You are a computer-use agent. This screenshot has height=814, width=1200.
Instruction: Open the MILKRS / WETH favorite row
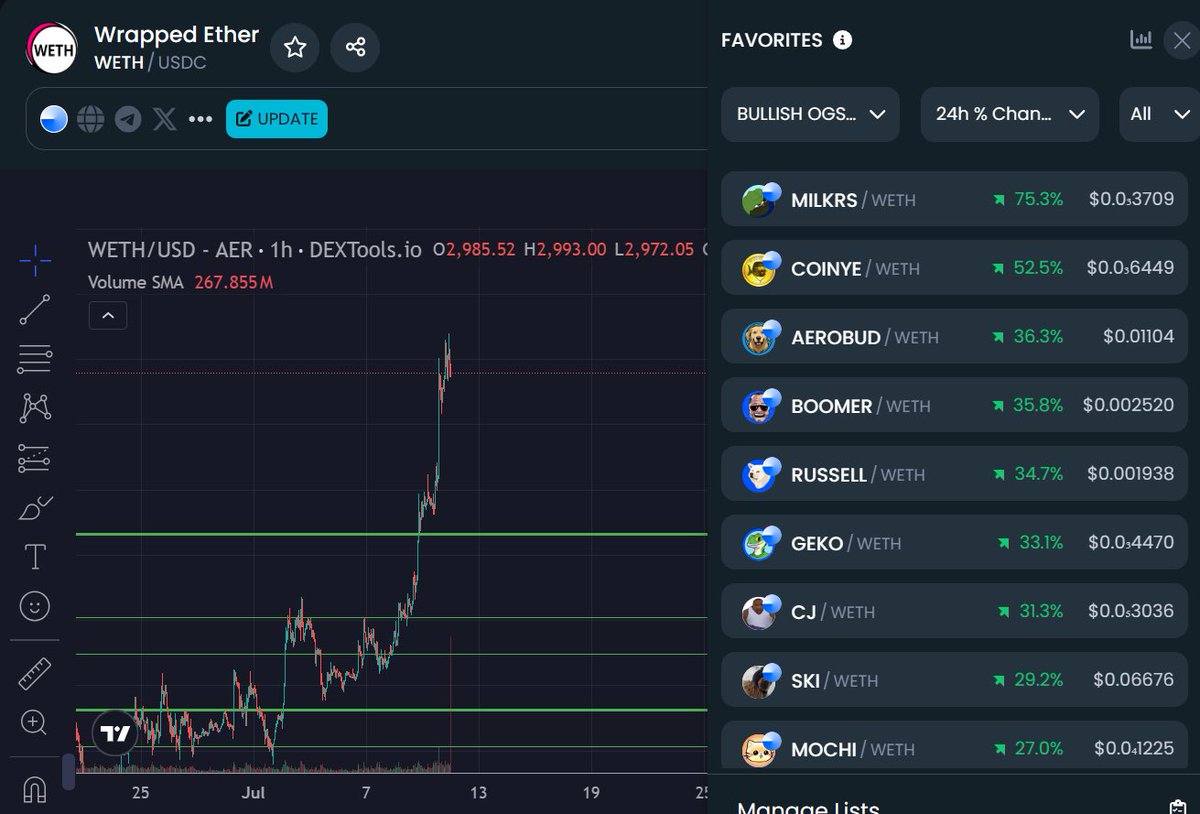coord(953,199)
